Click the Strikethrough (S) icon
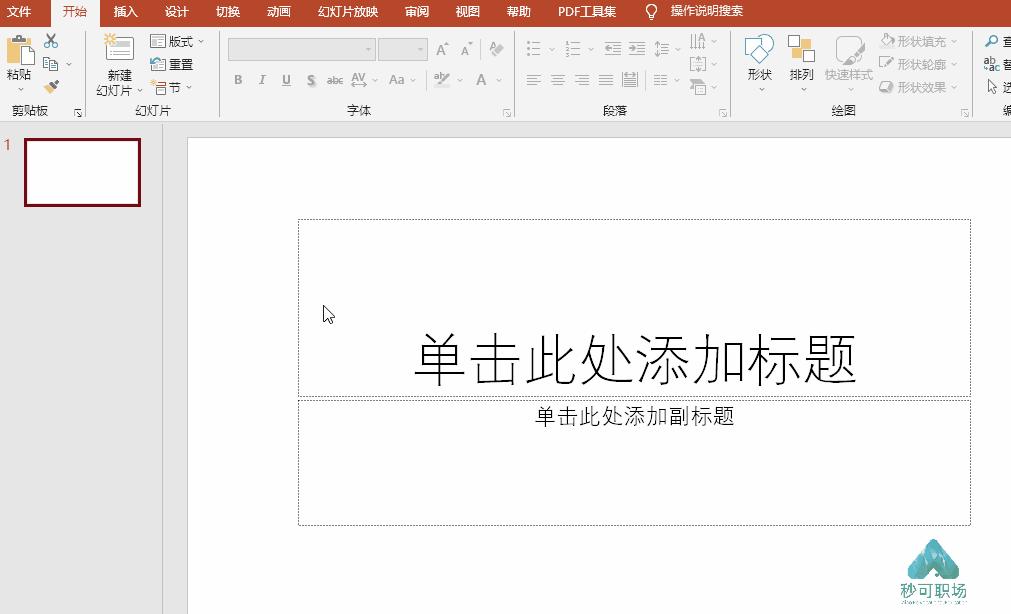This screenshot has width=1011, height=614. [x=311, y=80]
